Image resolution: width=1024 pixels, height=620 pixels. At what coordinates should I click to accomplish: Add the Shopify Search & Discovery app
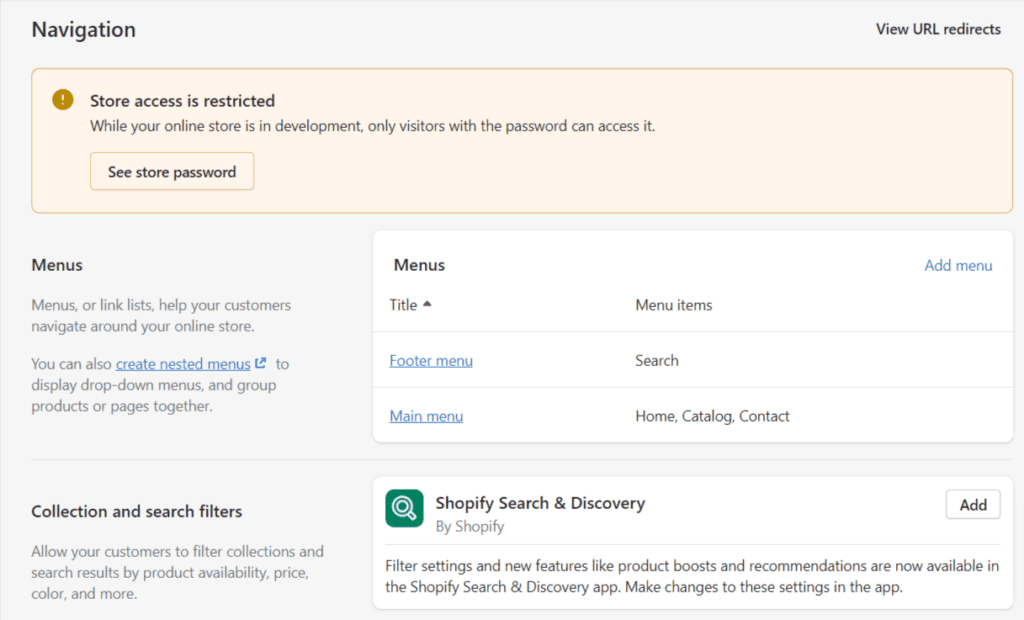pyautogui.click(x=972, y=504)
